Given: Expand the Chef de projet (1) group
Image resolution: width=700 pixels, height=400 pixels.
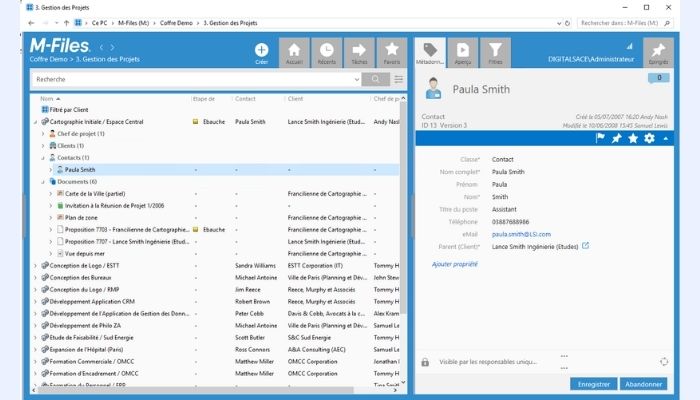Looking at the screenshot, I should tap(43, 133).
